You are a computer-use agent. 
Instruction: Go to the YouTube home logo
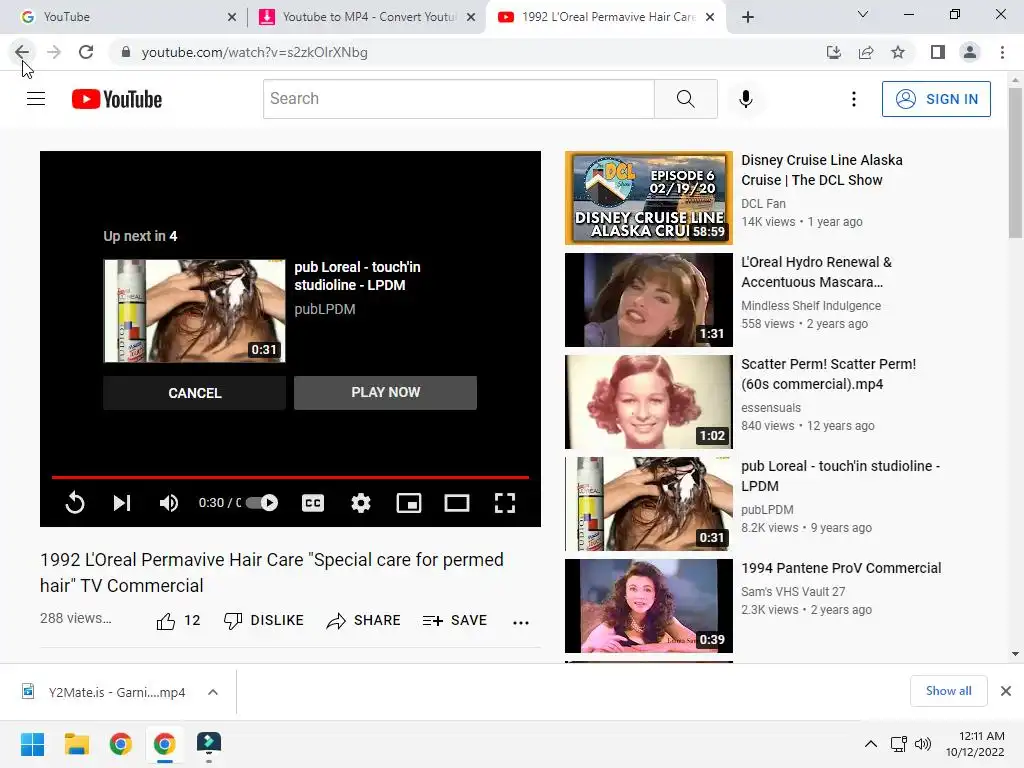(117, 99)
